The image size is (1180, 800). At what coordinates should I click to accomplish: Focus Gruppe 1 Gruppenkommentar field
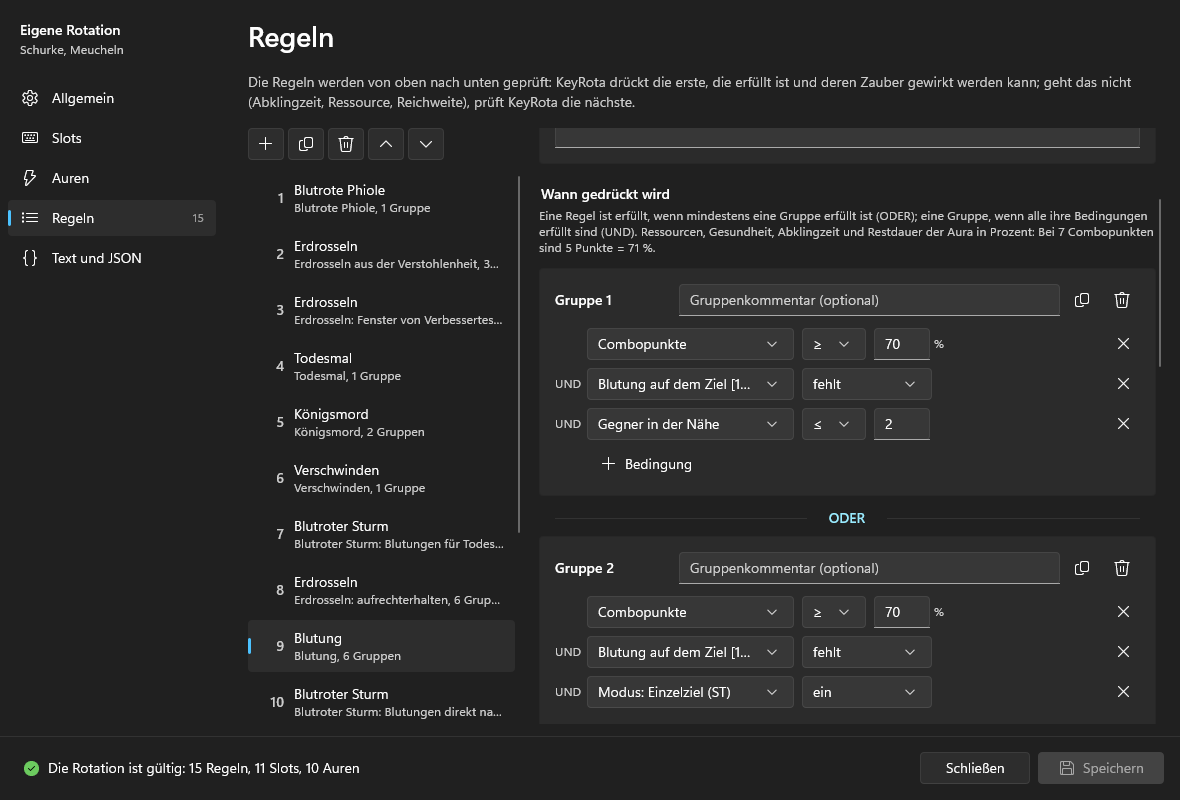869,300
